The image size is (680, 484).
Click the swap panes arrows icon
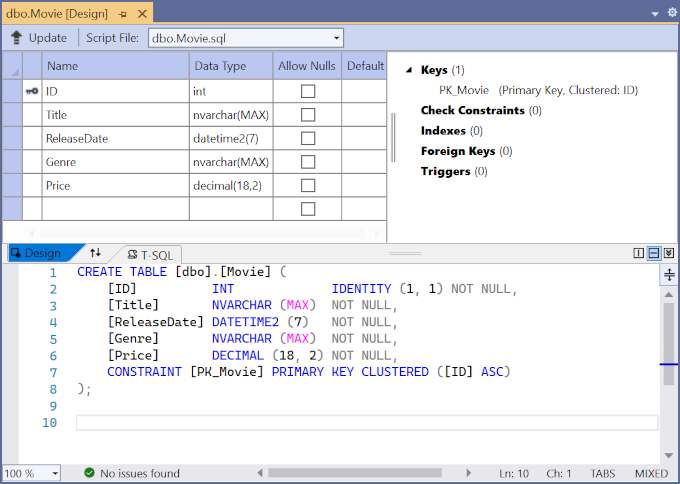click(x=95, y=254)
